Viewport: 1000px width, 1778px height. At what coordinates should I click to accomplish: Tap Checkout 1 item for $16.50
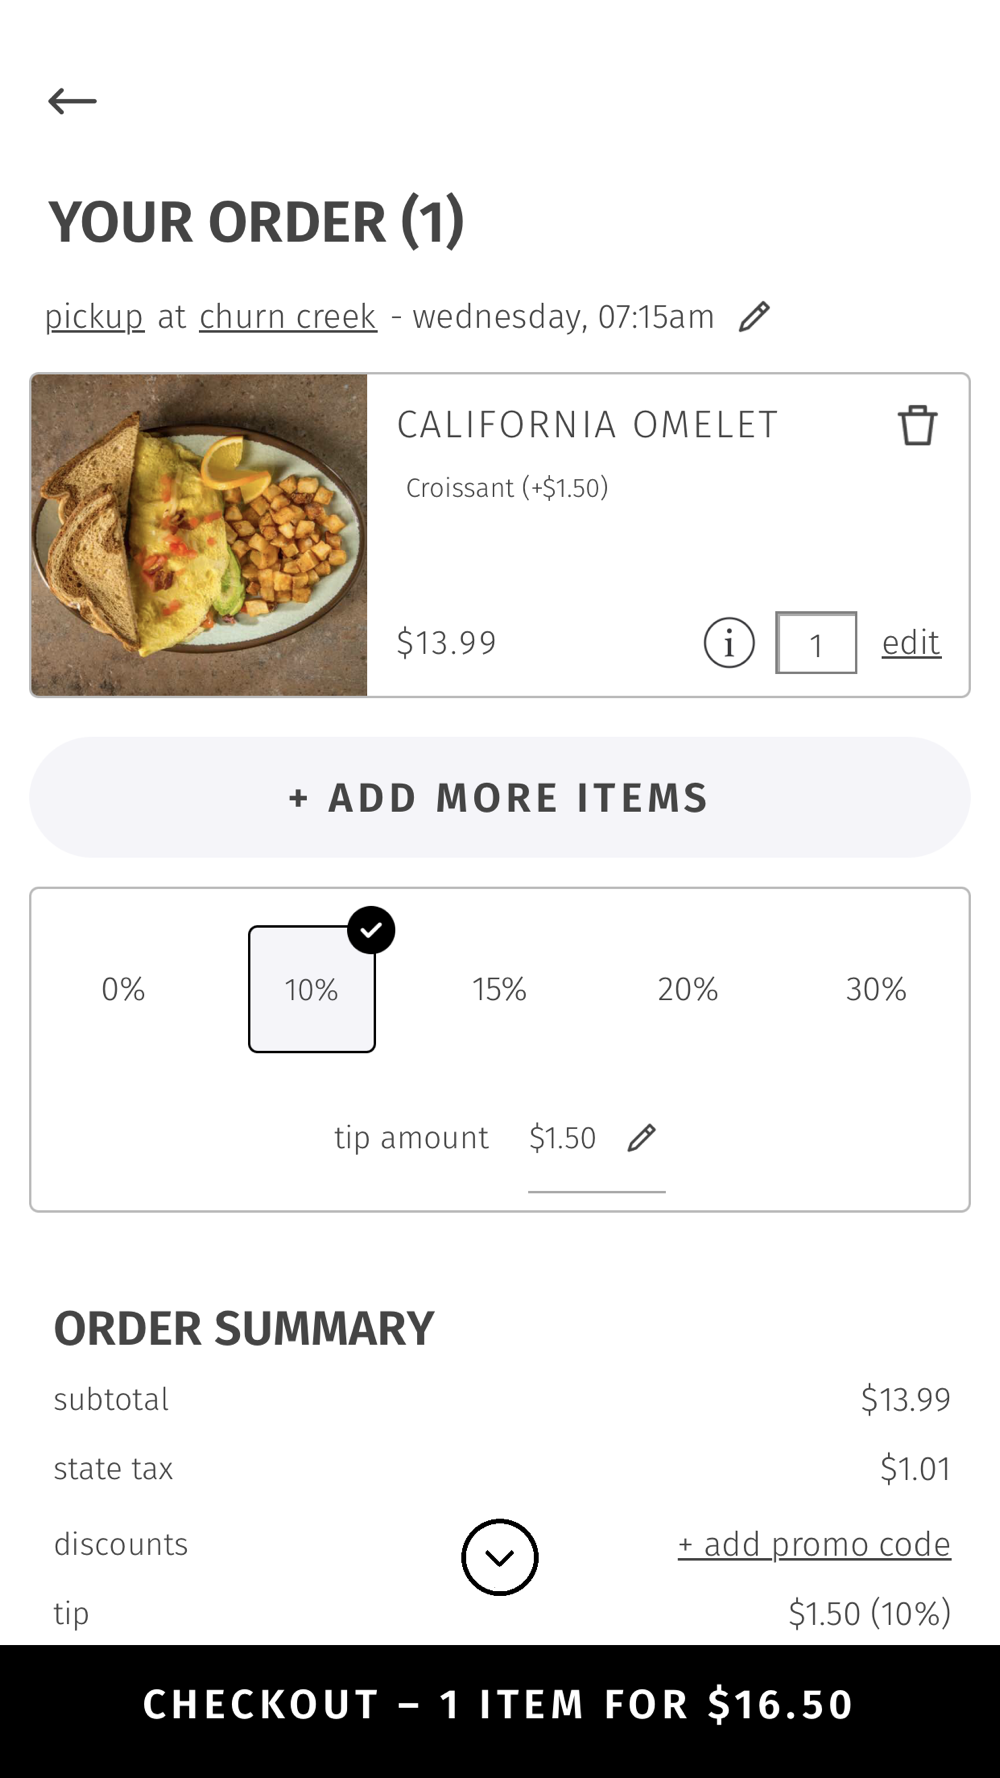tap(500, 1705)
